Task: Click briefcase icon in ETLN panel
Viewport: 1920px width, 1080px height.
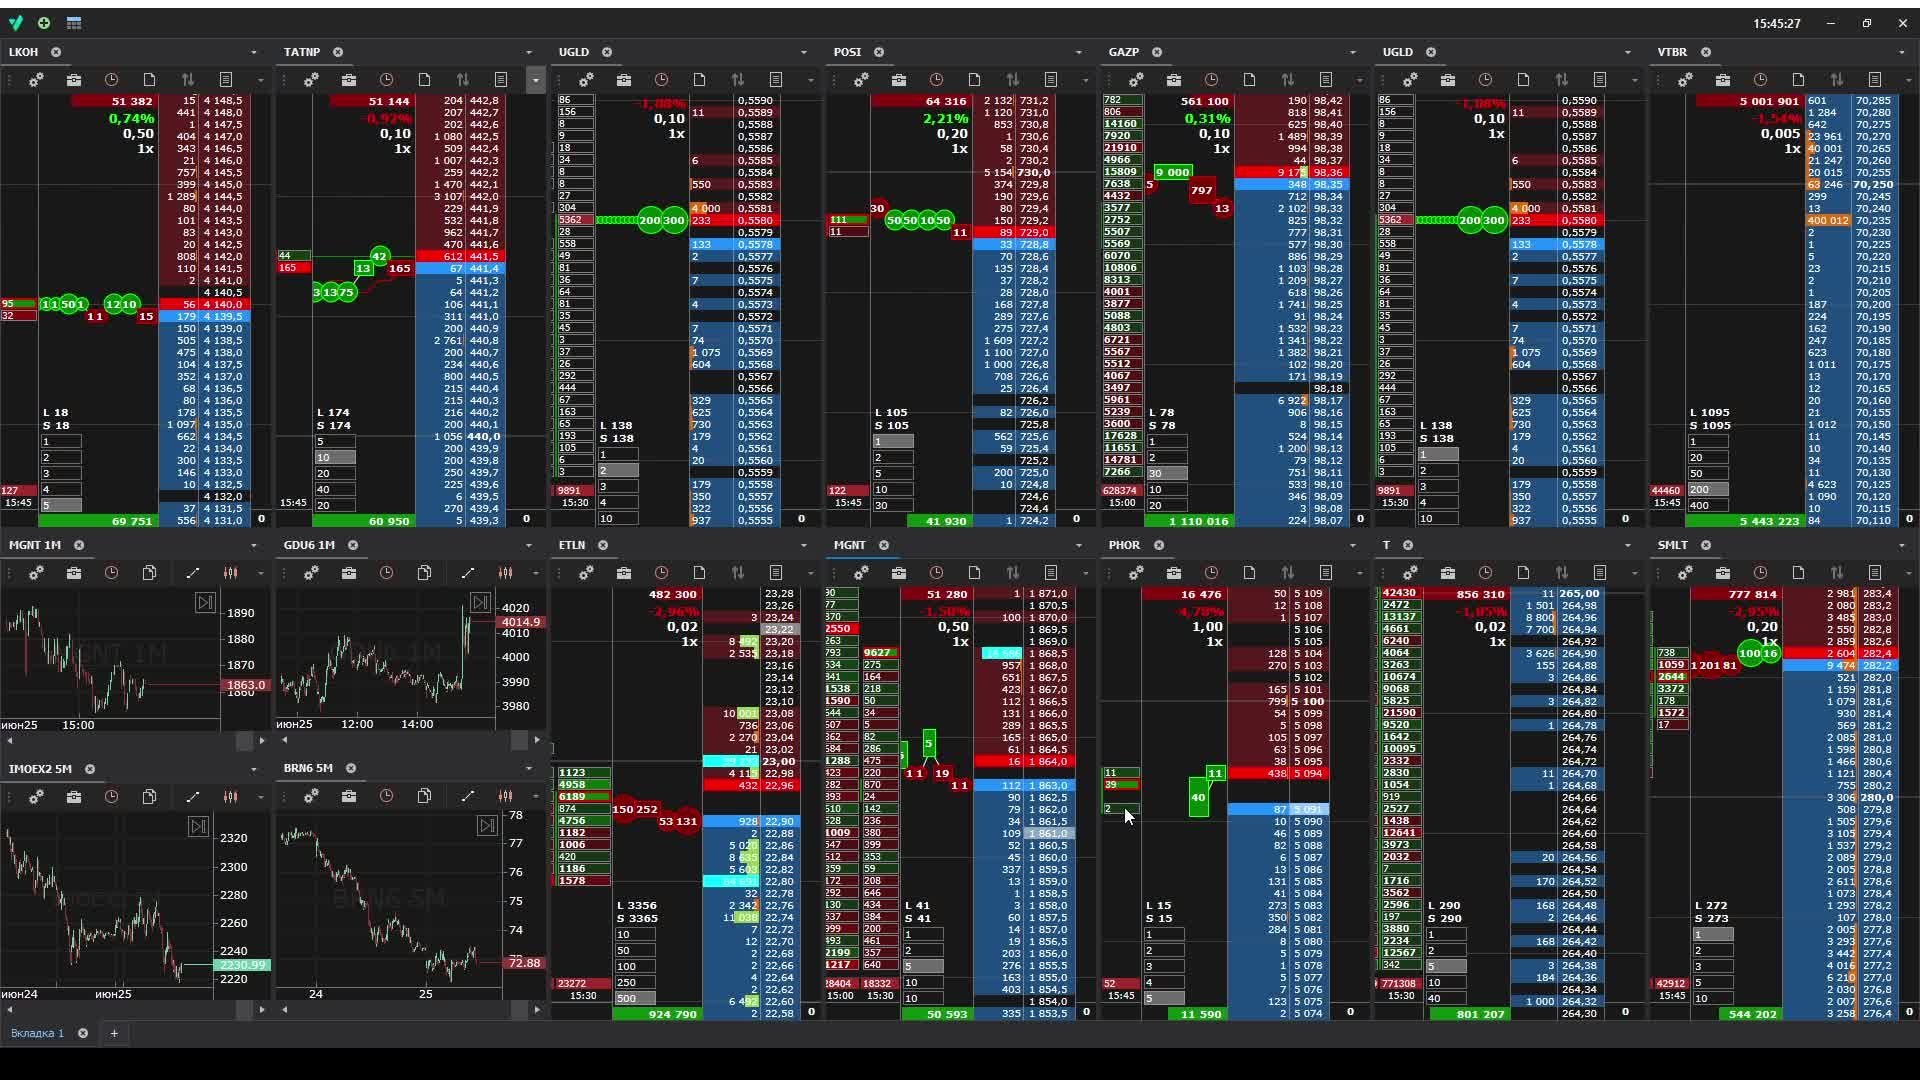Action: (x=624, y=573)
